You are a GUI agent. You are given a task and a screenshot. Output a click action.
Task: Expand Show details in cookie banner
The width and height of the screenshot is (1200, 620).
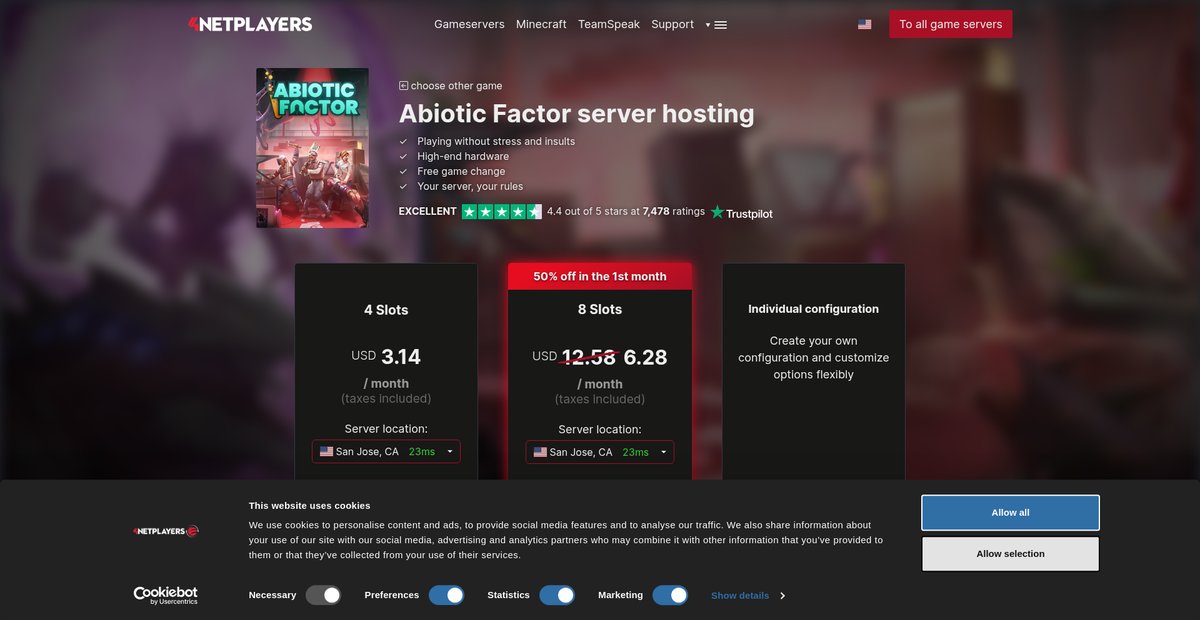click(748, 596)
